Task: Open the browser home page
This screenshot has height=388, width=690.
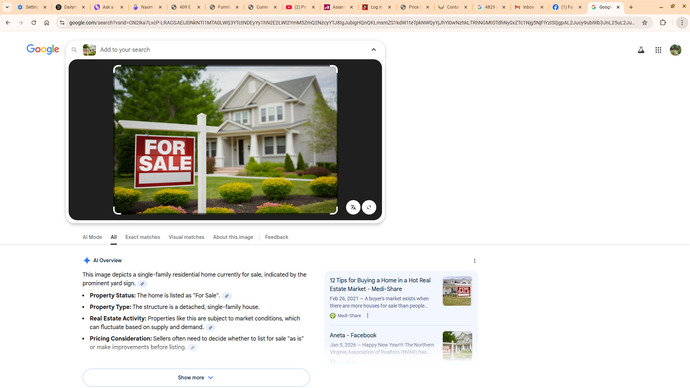Action: (x=46, y=22)
